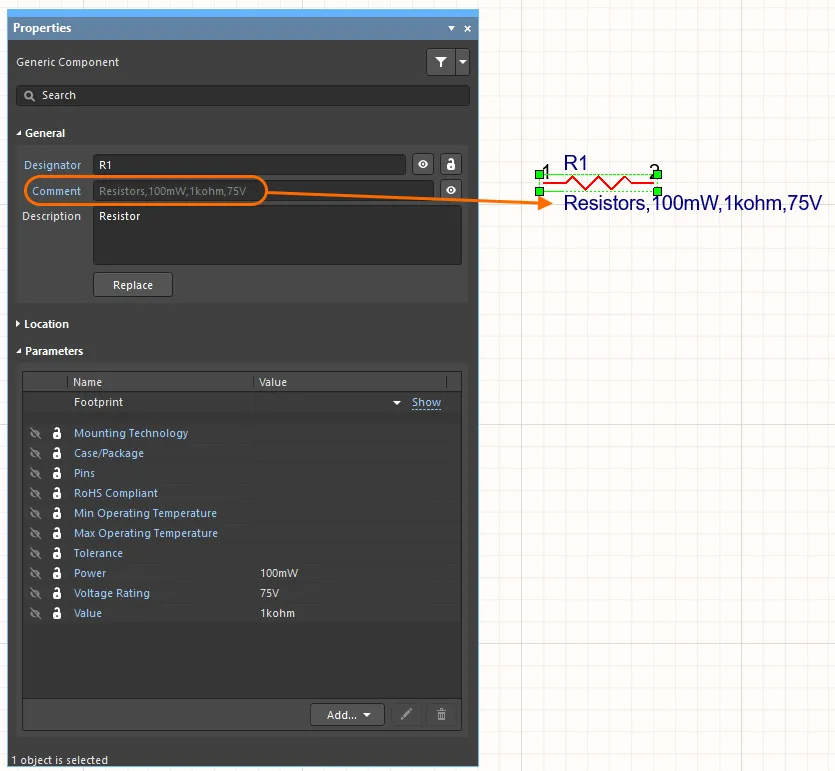Toggle Comment visibility eye icon
This screenshot has width=835, height=771.
tap(451, 190)
